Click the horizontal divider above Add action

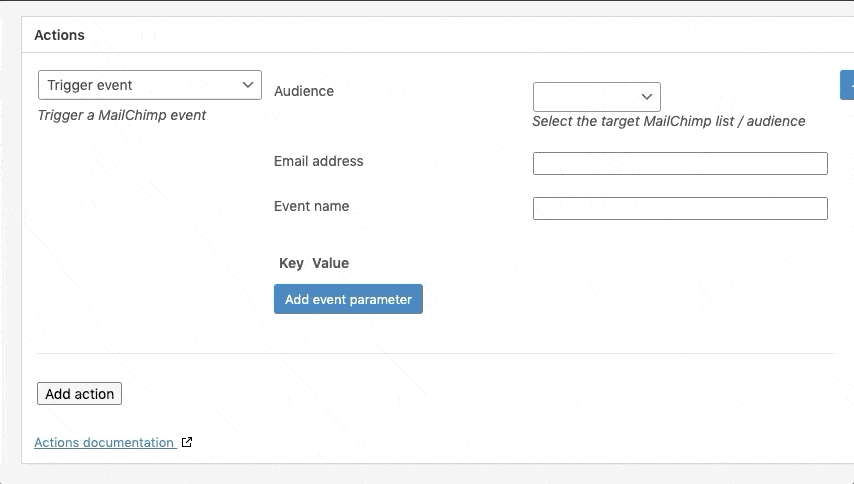click(435, 353)
